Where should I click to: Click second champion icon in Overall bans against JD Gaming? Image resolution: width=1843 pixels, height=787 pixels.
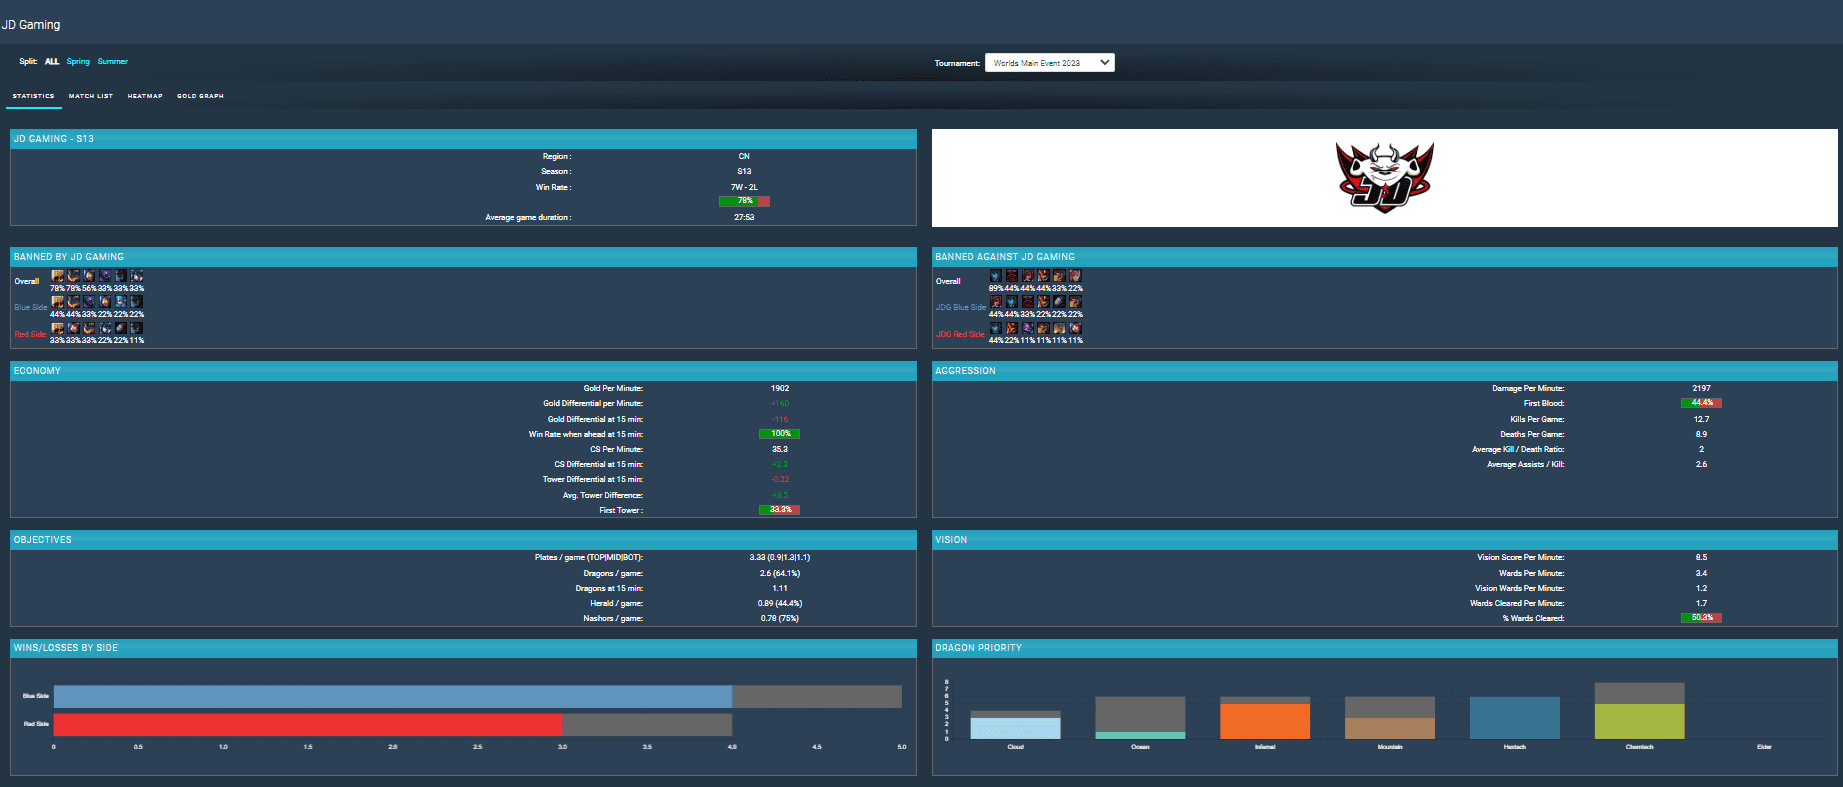point(1012,275)
